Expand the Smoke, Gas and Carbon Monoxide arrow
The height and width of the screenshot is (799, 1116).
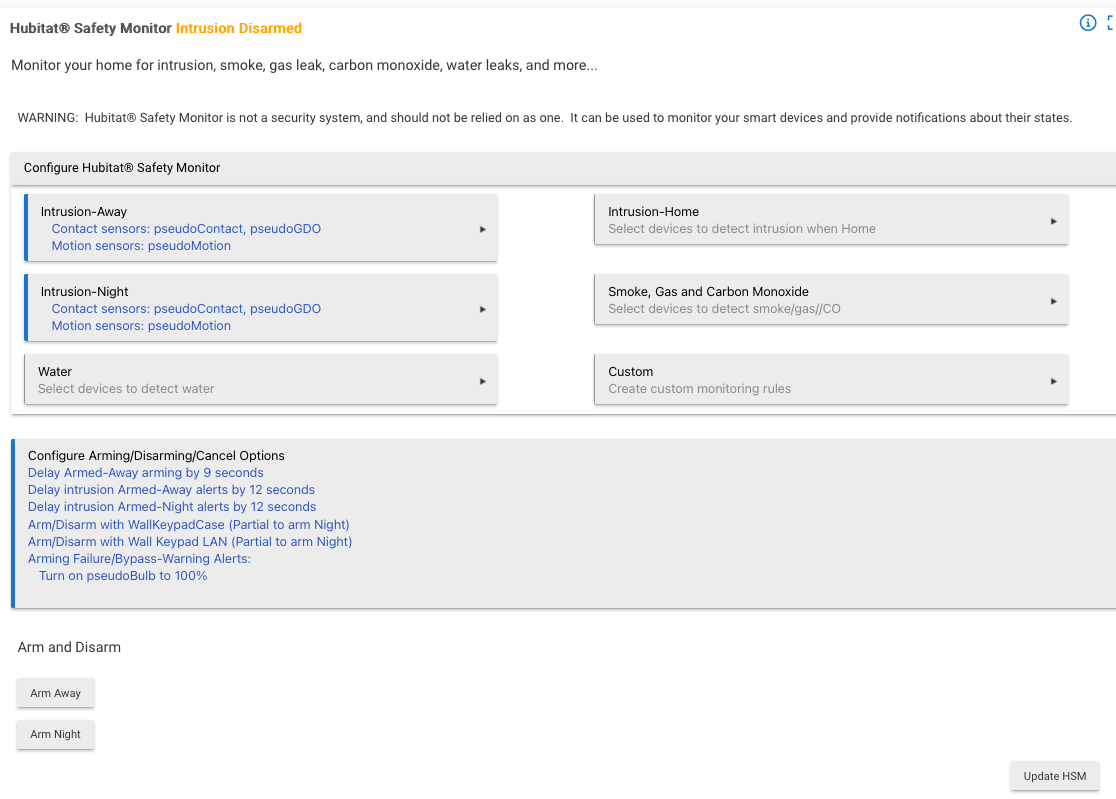click(1053, 301)
